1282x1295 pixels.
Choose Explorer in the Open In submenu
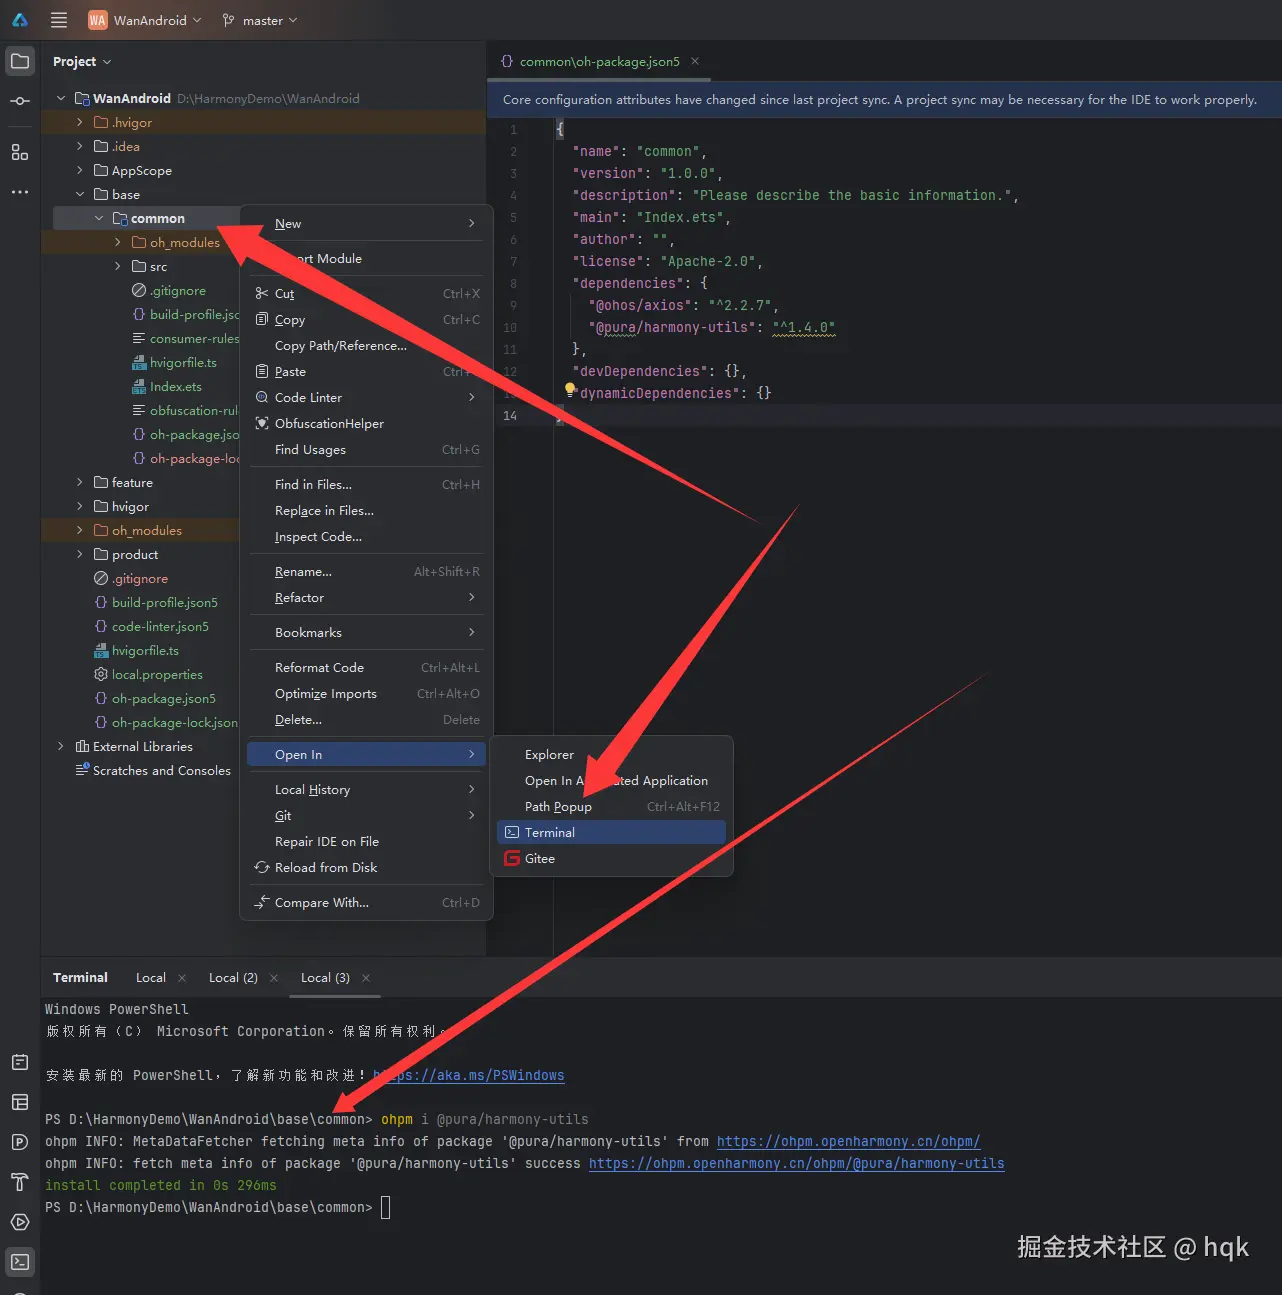pyautogui.click(x=611, y=754)
